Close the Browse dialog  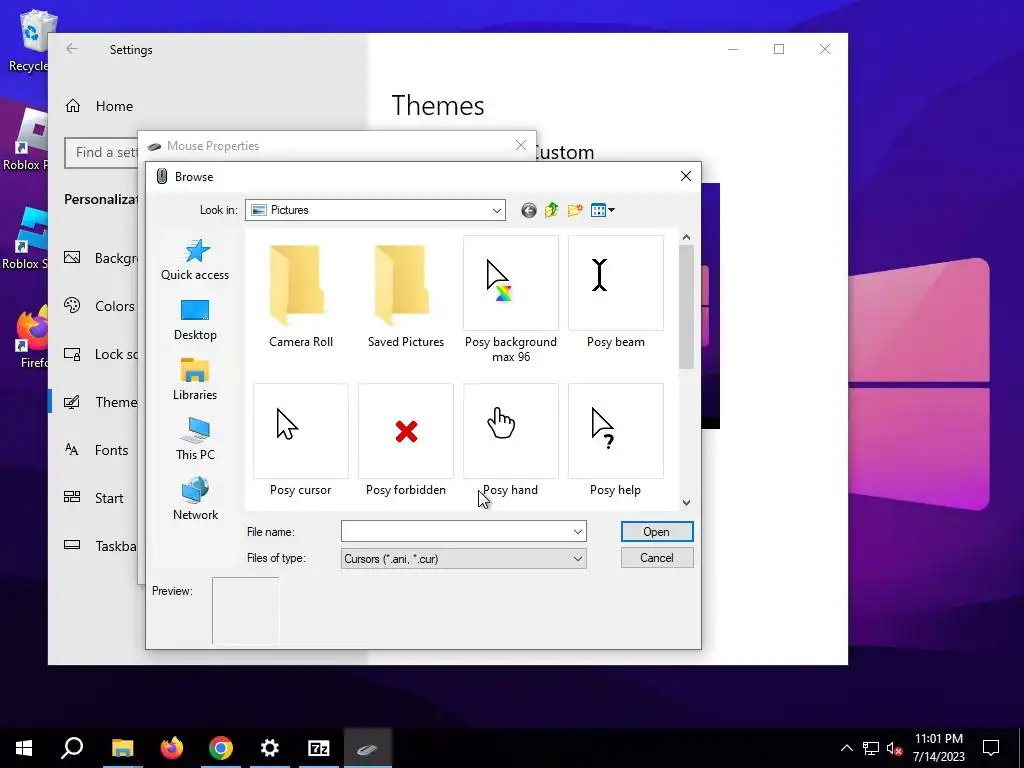click(x=686, y=176)
